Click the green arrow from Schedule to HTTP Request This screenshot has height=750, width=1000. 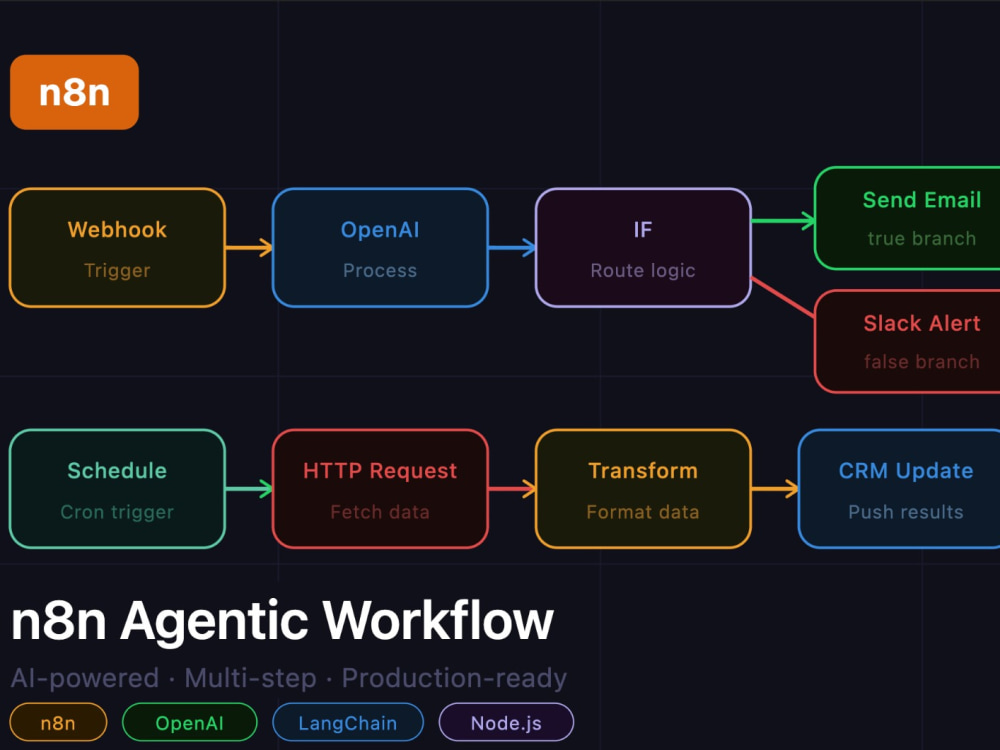(x=249, y=489)
